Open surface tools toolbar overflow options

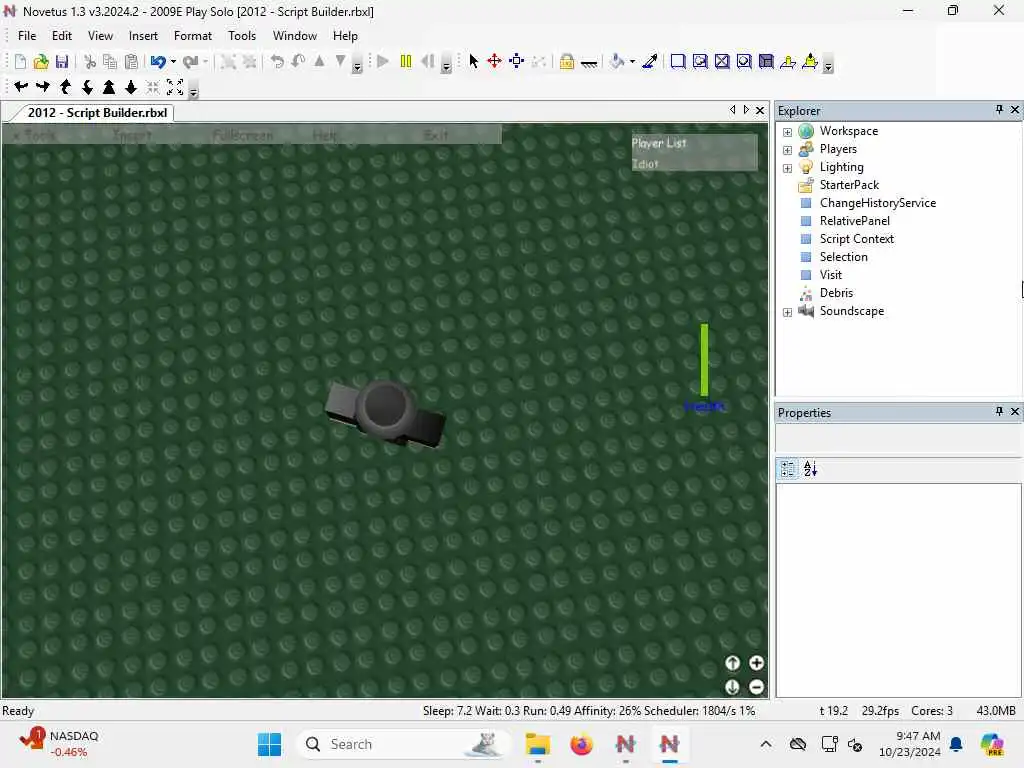pos(828,65)
